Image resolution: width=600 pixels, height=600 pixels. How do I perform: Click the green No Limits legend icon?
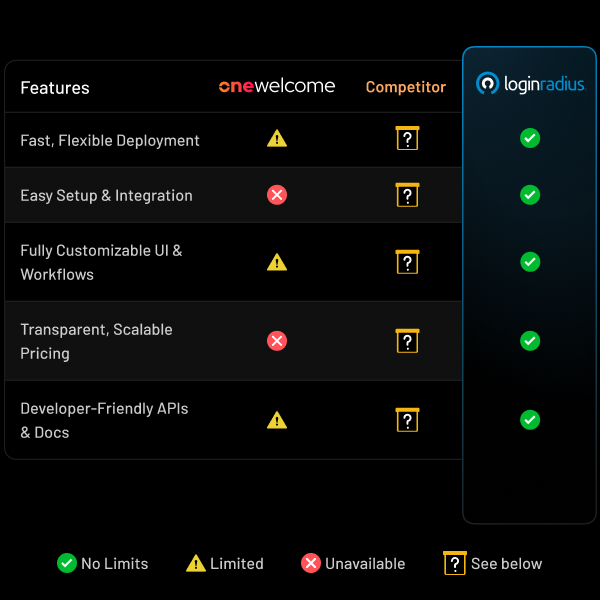[x=67, y=563]
